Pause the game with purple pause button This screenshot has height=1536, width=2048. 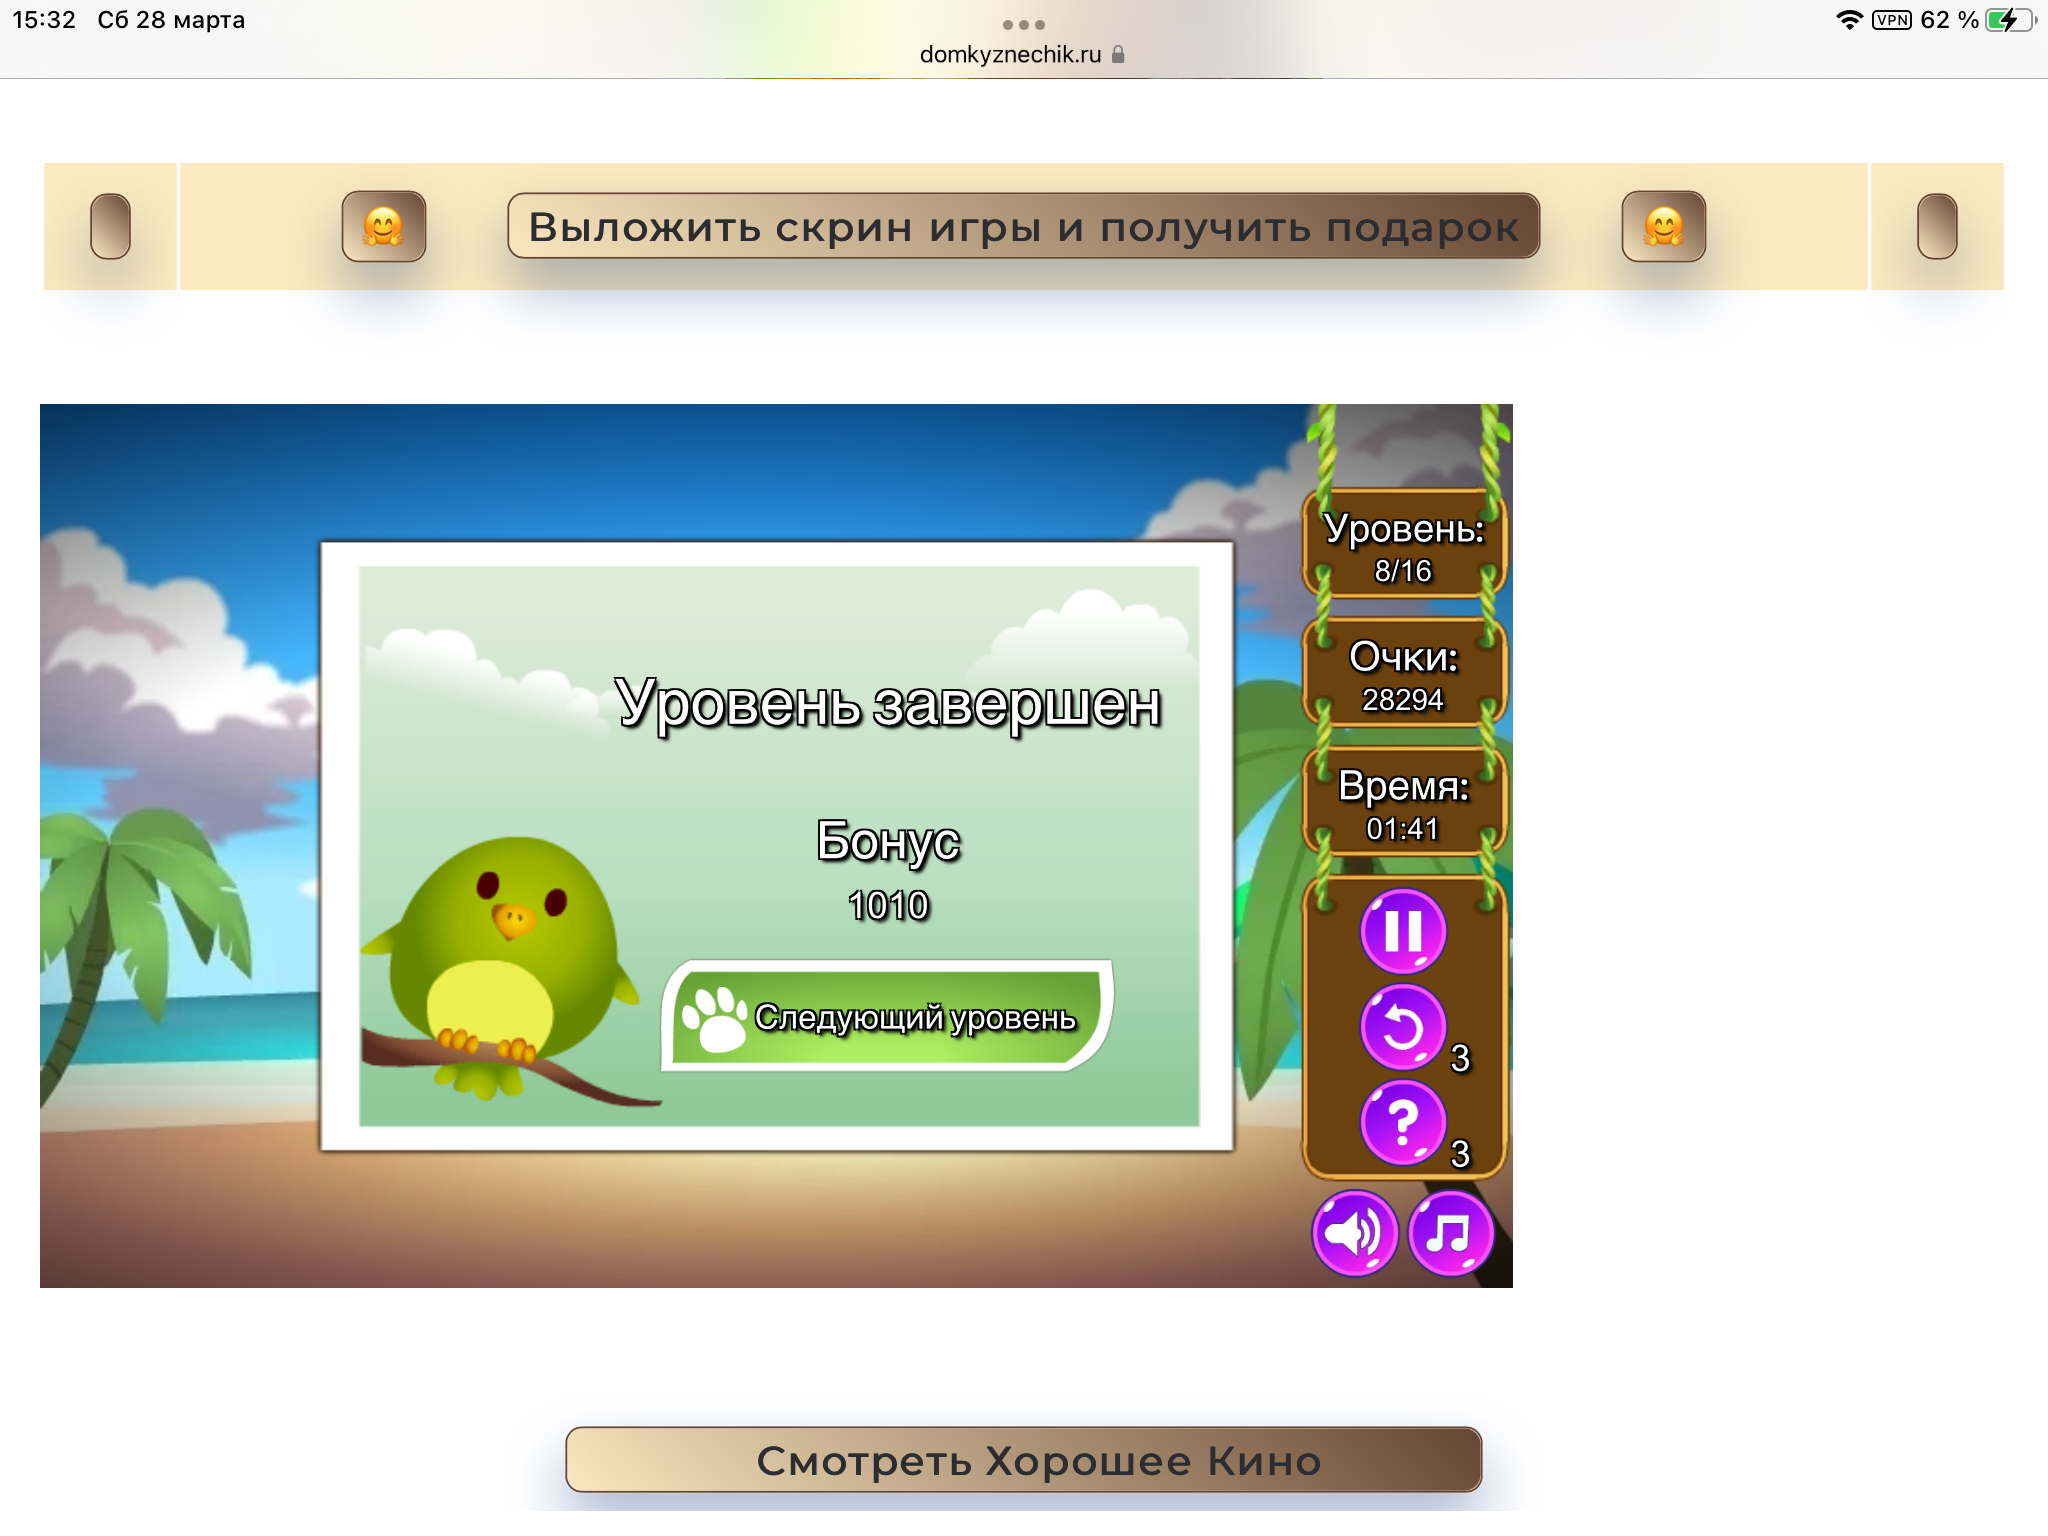click(1402, 930)
